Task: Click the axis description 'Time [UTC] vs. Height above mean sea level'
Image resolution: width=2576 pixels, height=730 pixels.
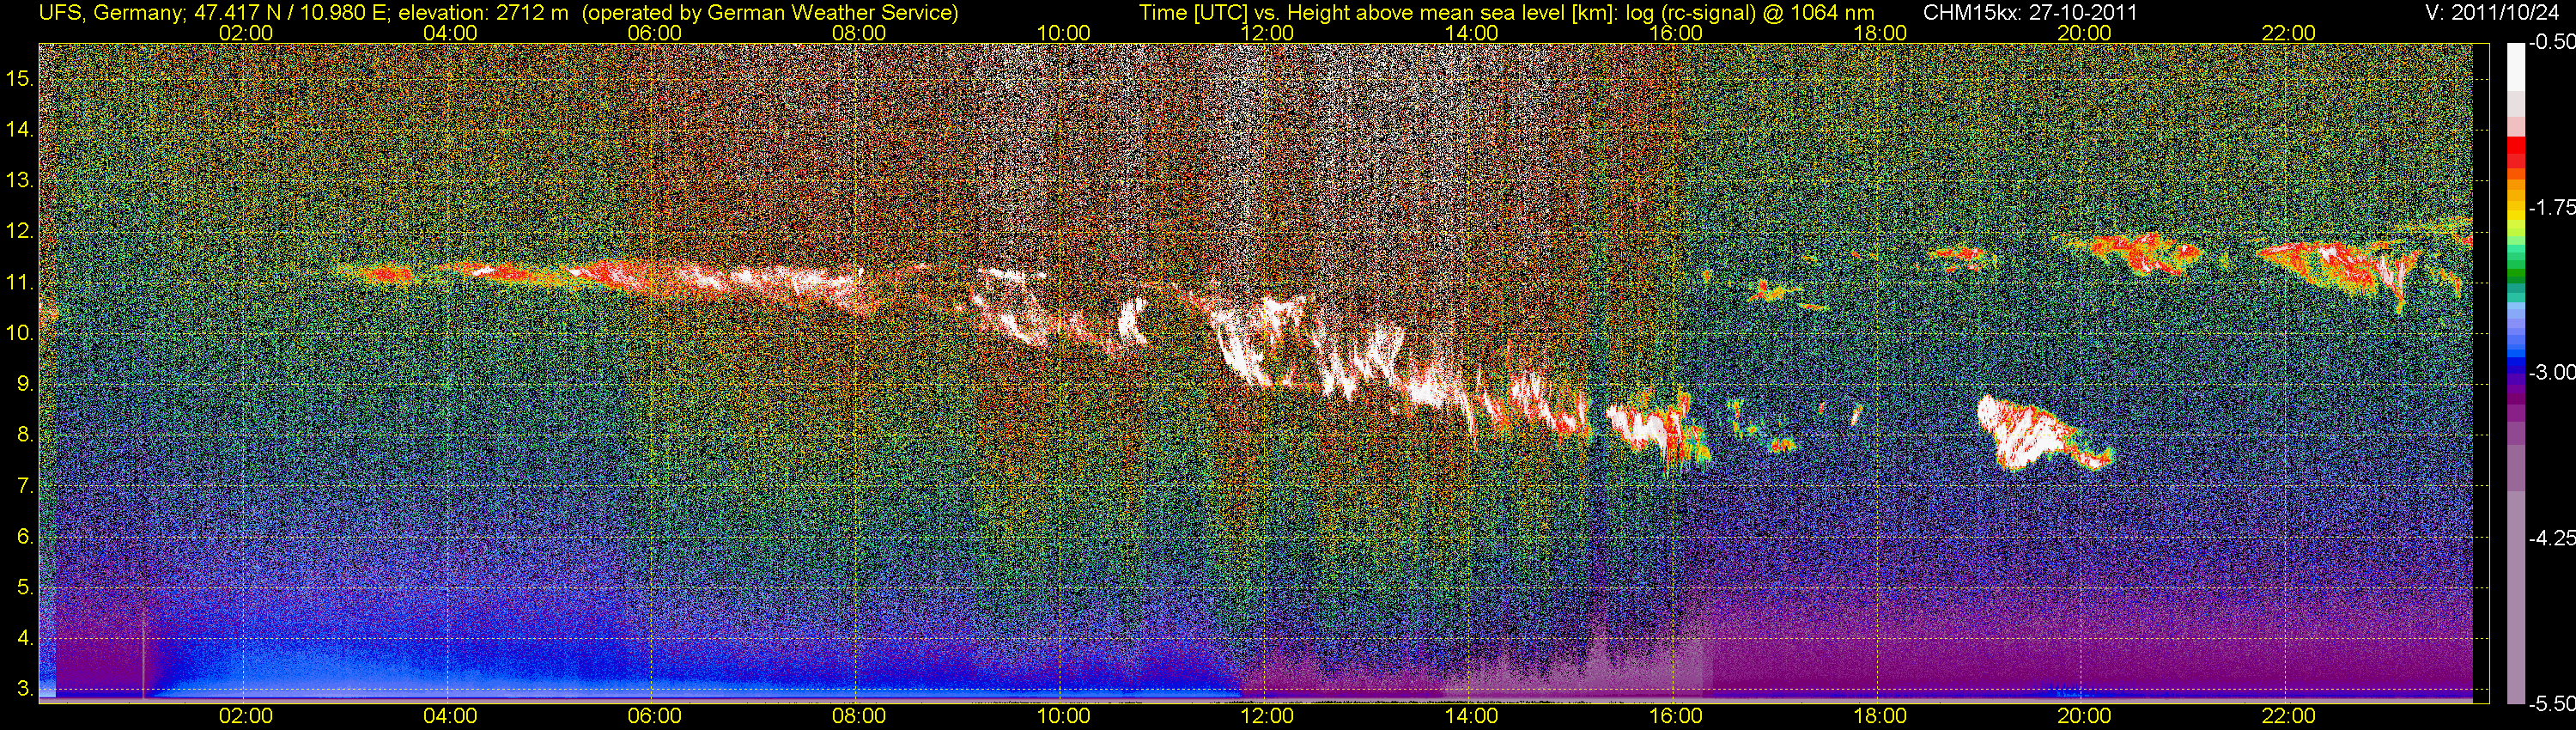Action: [x=1354, y=12]
